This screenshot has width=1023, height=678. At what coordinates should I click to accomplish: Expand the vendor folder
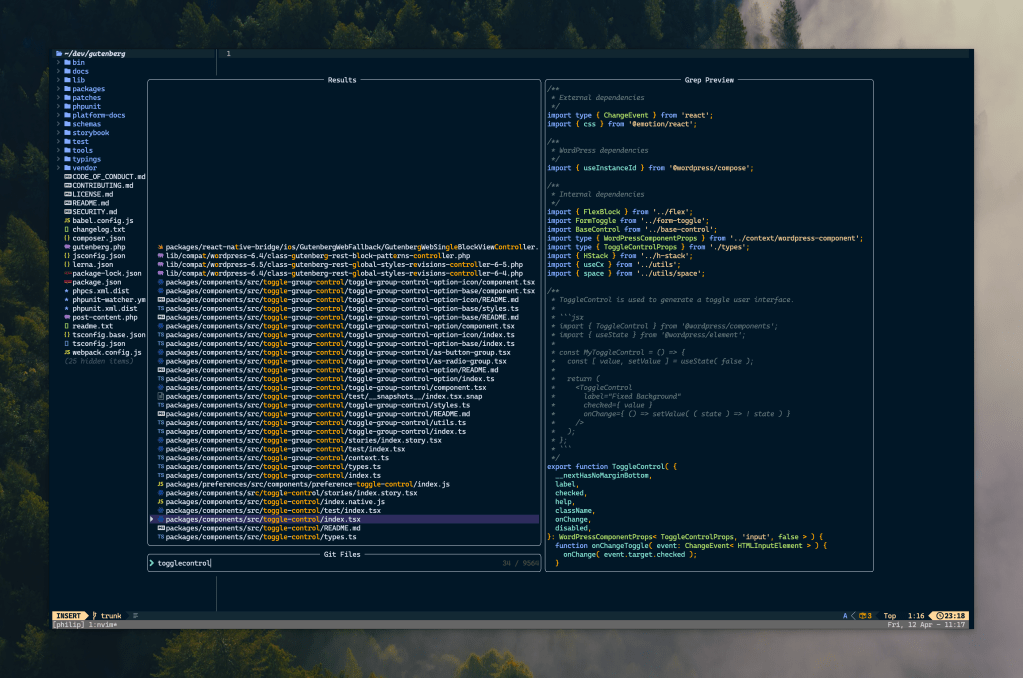point(84,168)
